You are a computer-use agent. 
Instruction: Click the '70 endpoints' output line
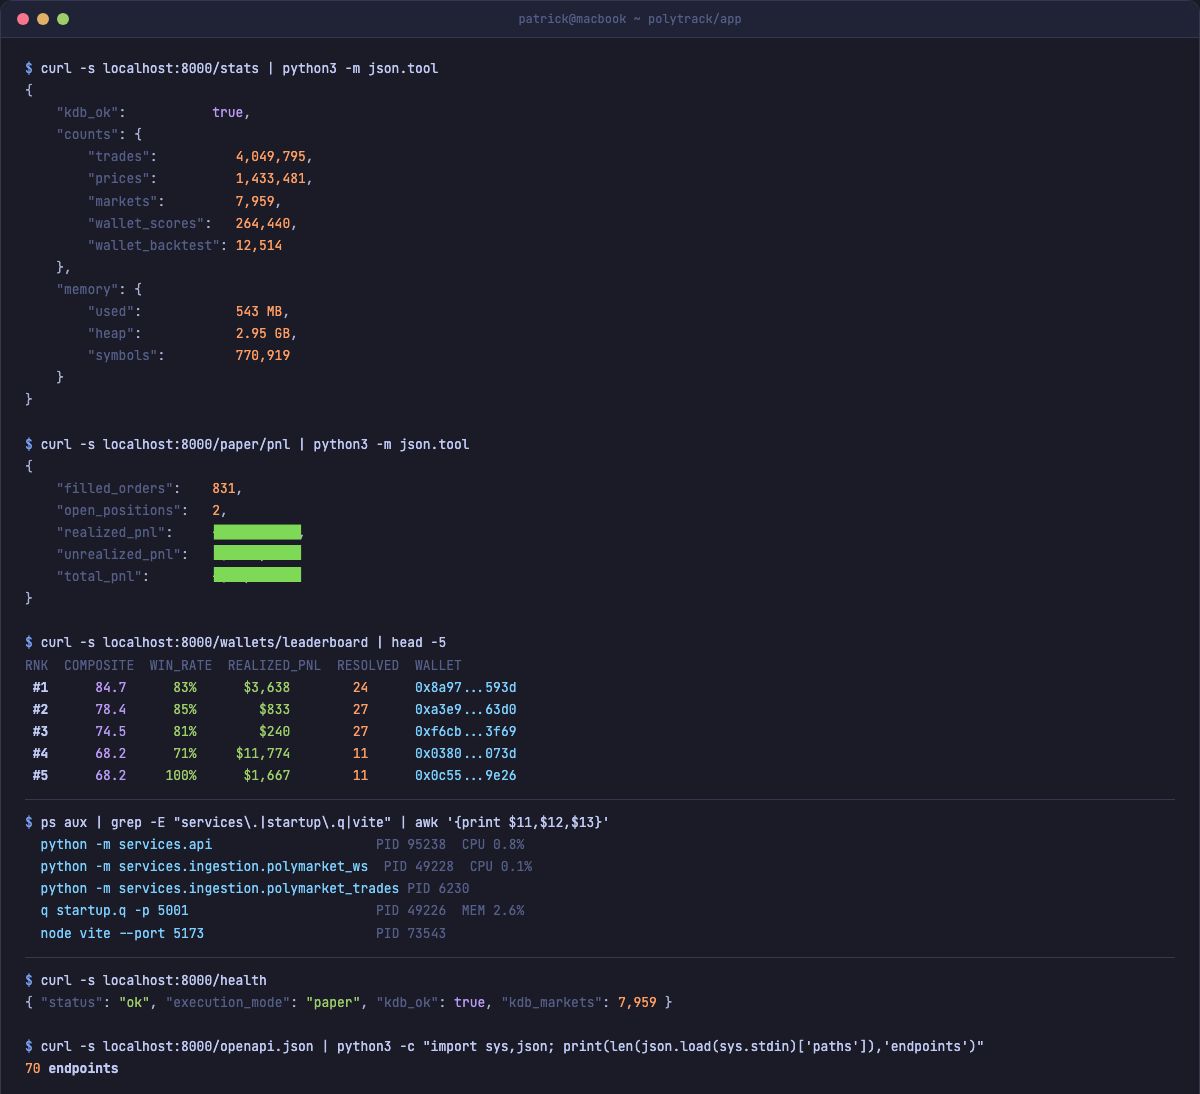pyautogui.click(x=71, y=1068)
